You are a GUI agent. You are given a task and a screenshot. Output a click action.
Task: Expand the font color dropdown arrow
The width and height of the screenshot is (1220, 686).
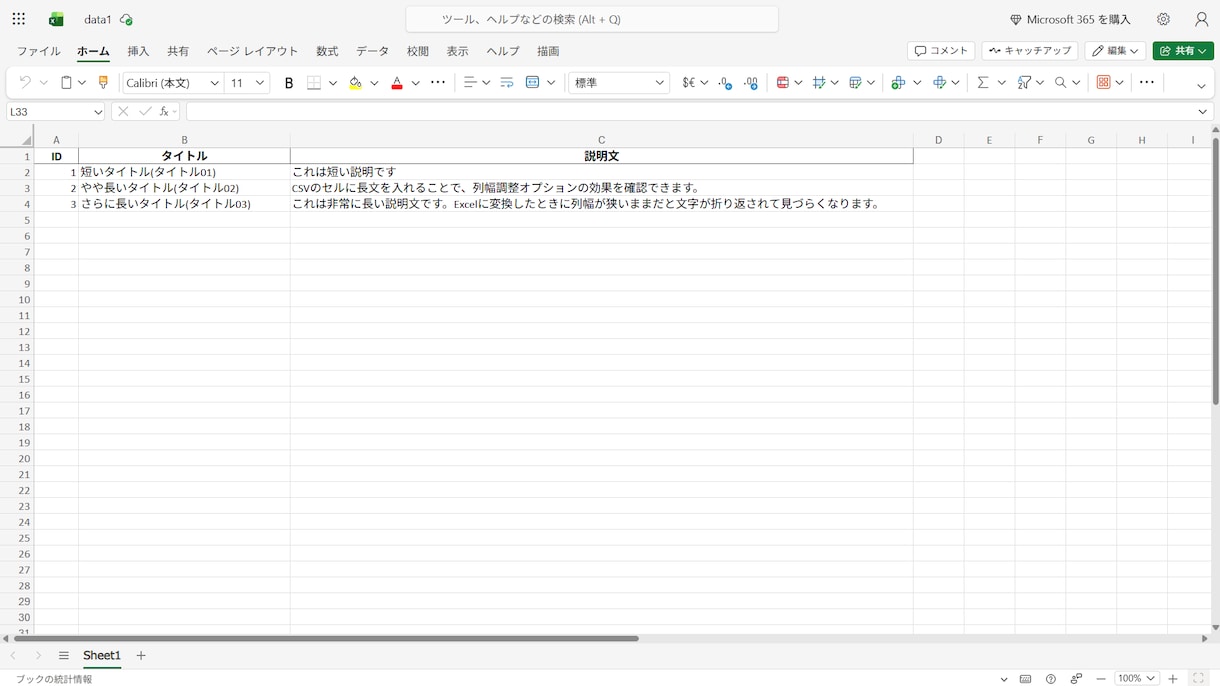[x=415, y=83]
